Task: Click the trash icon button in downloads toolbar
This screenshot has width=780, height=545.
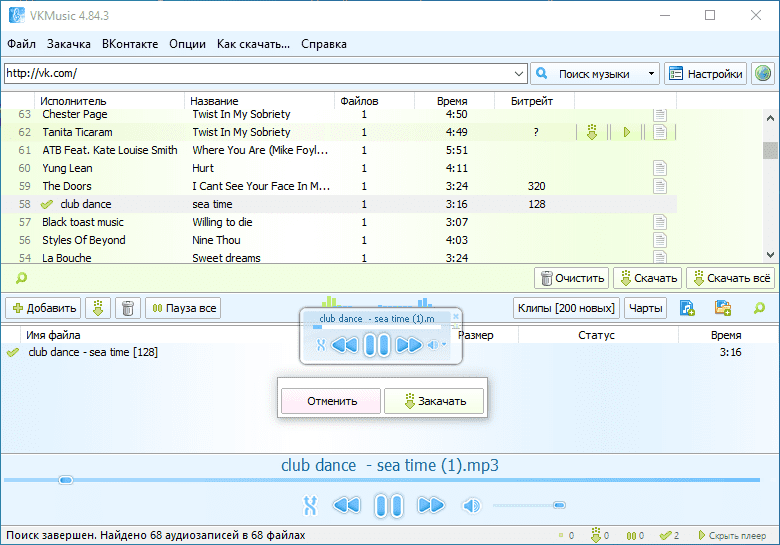Action: pyautogui.click(x=128, y=308)
